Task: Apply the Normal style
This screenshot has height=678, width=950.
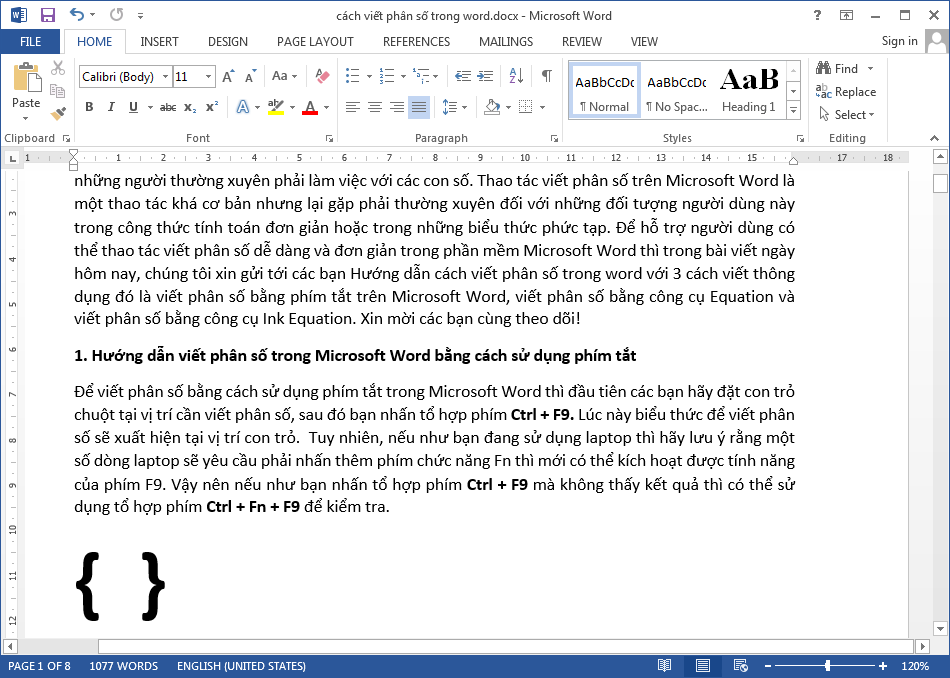Action: coord(604,91)
